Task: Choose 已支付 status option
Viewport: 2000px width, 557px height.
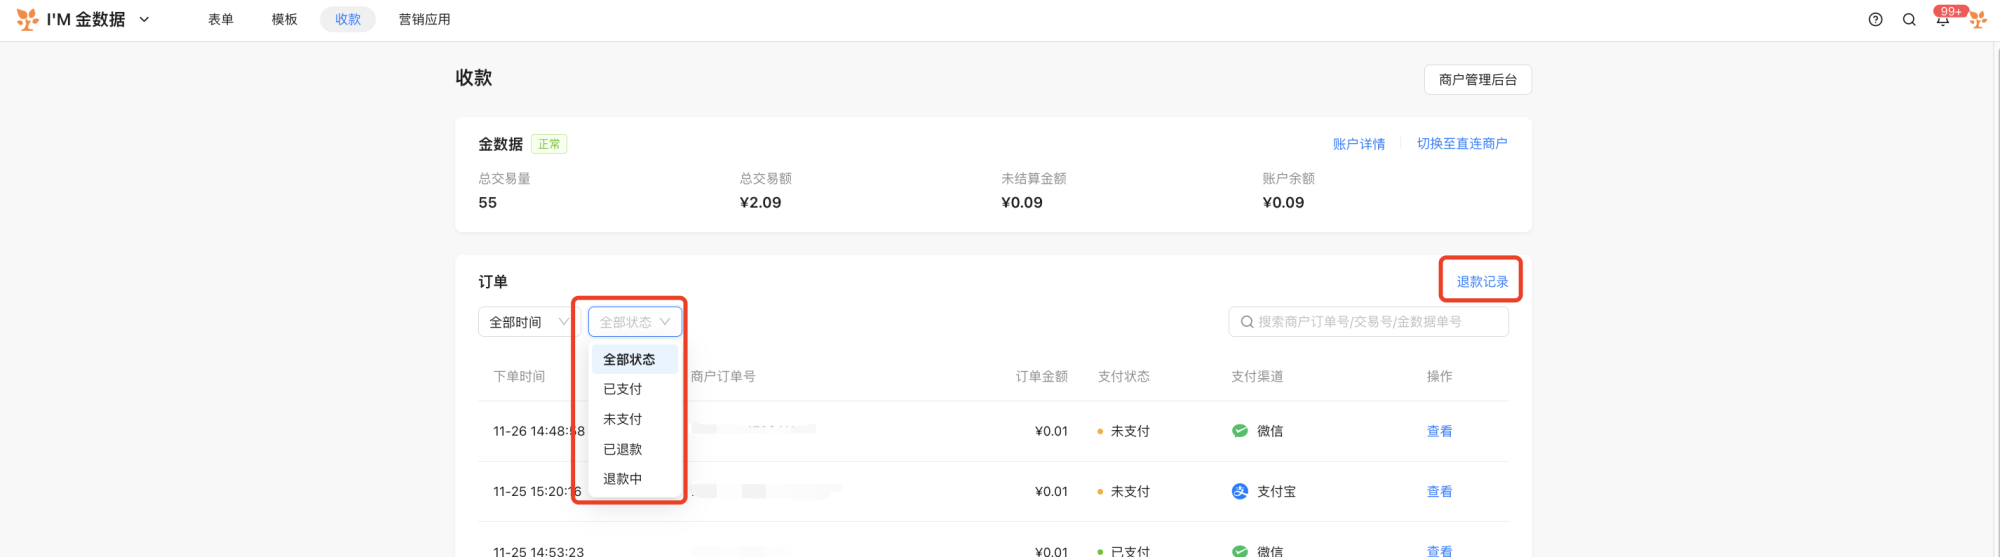Action: 635,389
